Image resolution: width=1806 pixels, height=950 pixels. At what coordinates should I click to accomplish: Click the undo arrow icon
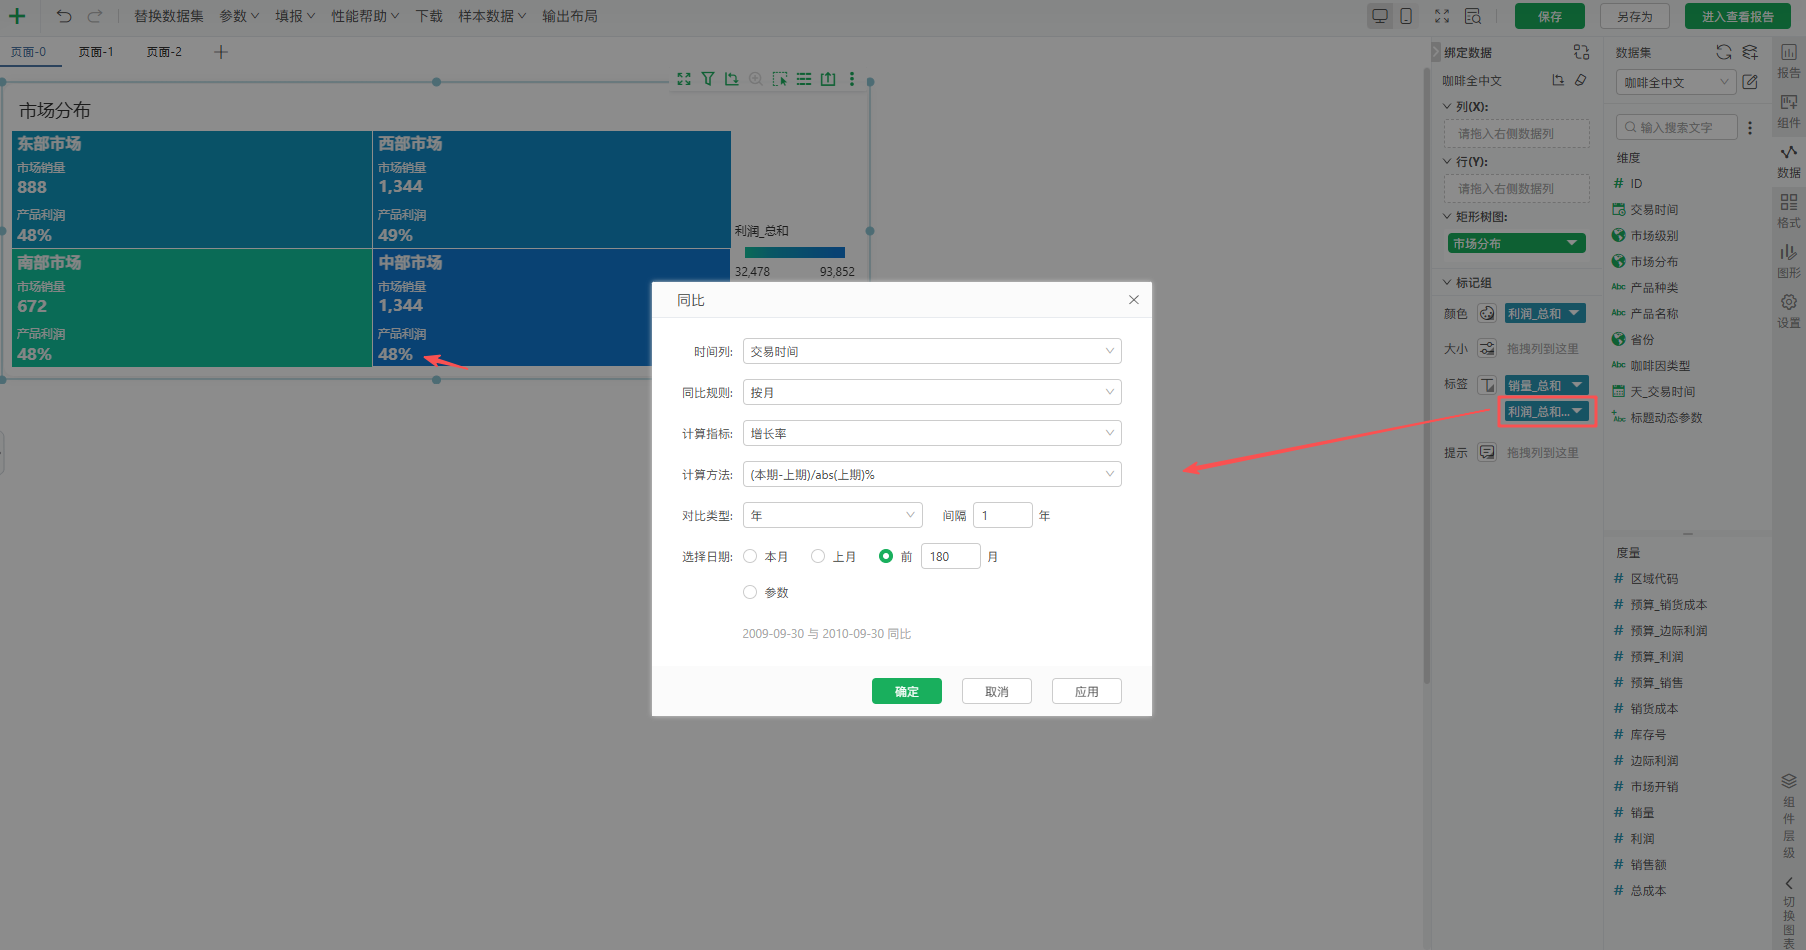pos(64,16)
